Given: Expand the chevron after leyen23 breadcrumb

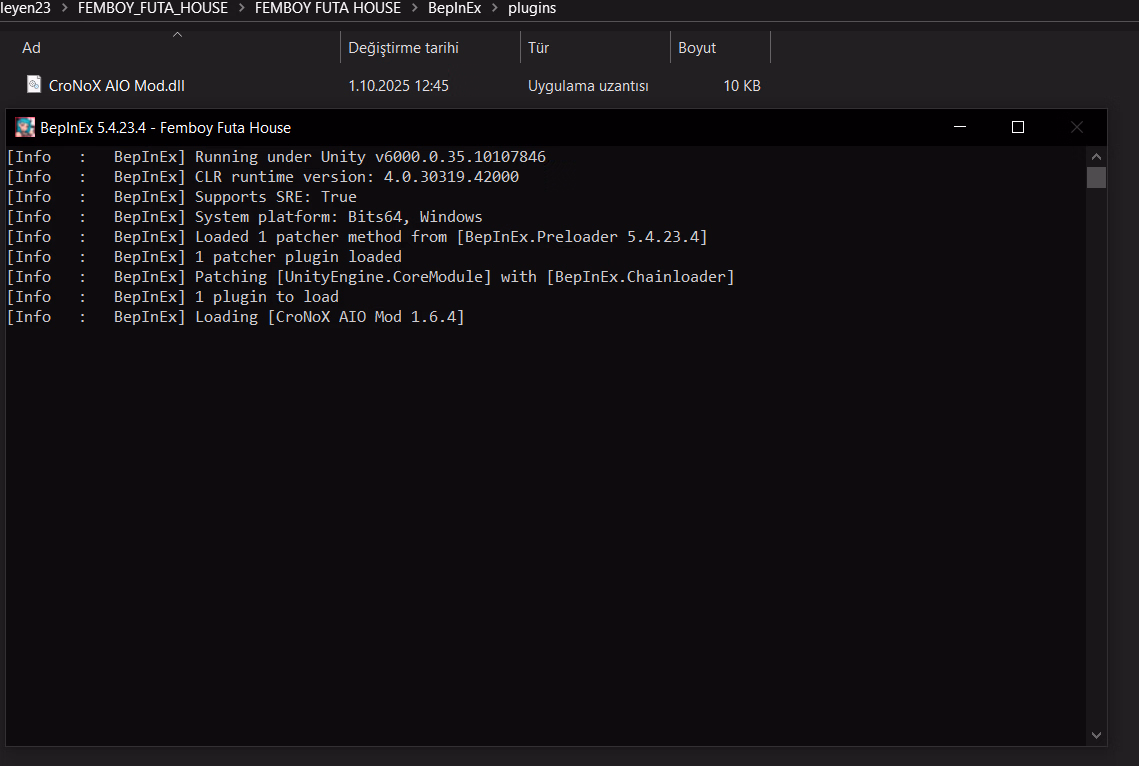Looking at the screenshot, I should (x=63, y=8).
